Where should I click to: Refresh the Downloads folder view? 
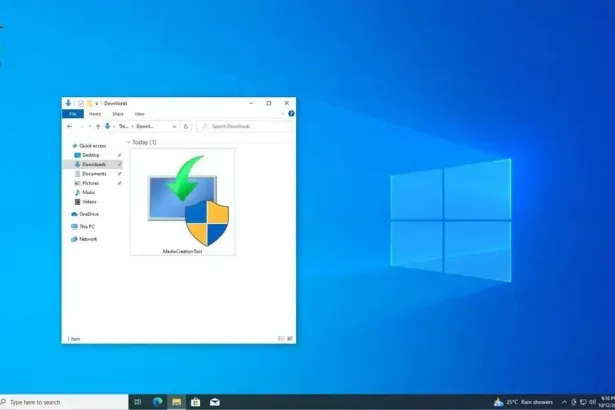coord(186,127)
